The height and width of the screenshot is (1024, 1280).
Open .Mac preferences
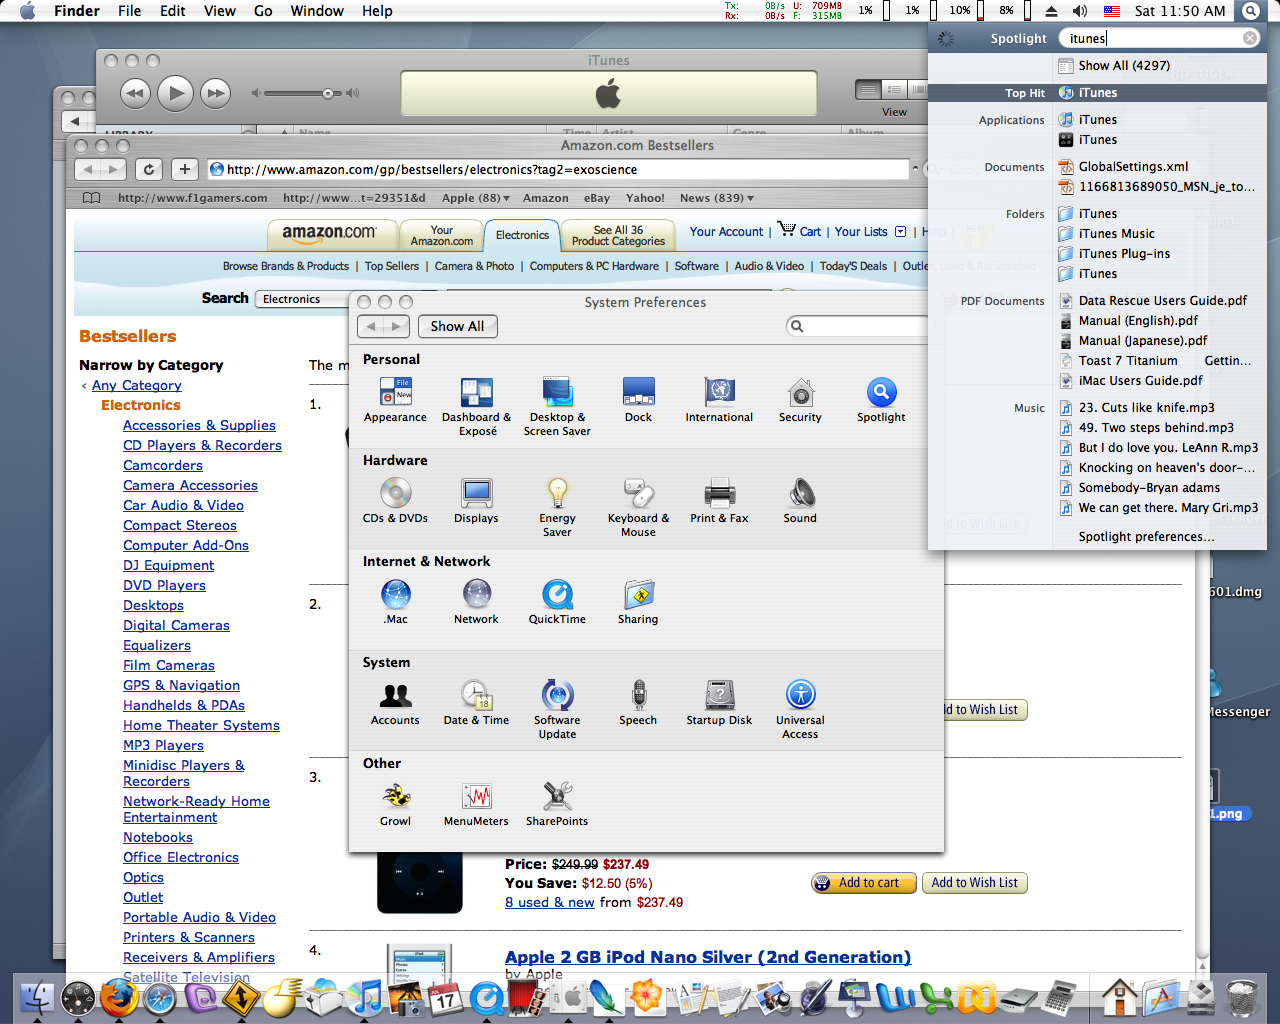coord(395,602)
